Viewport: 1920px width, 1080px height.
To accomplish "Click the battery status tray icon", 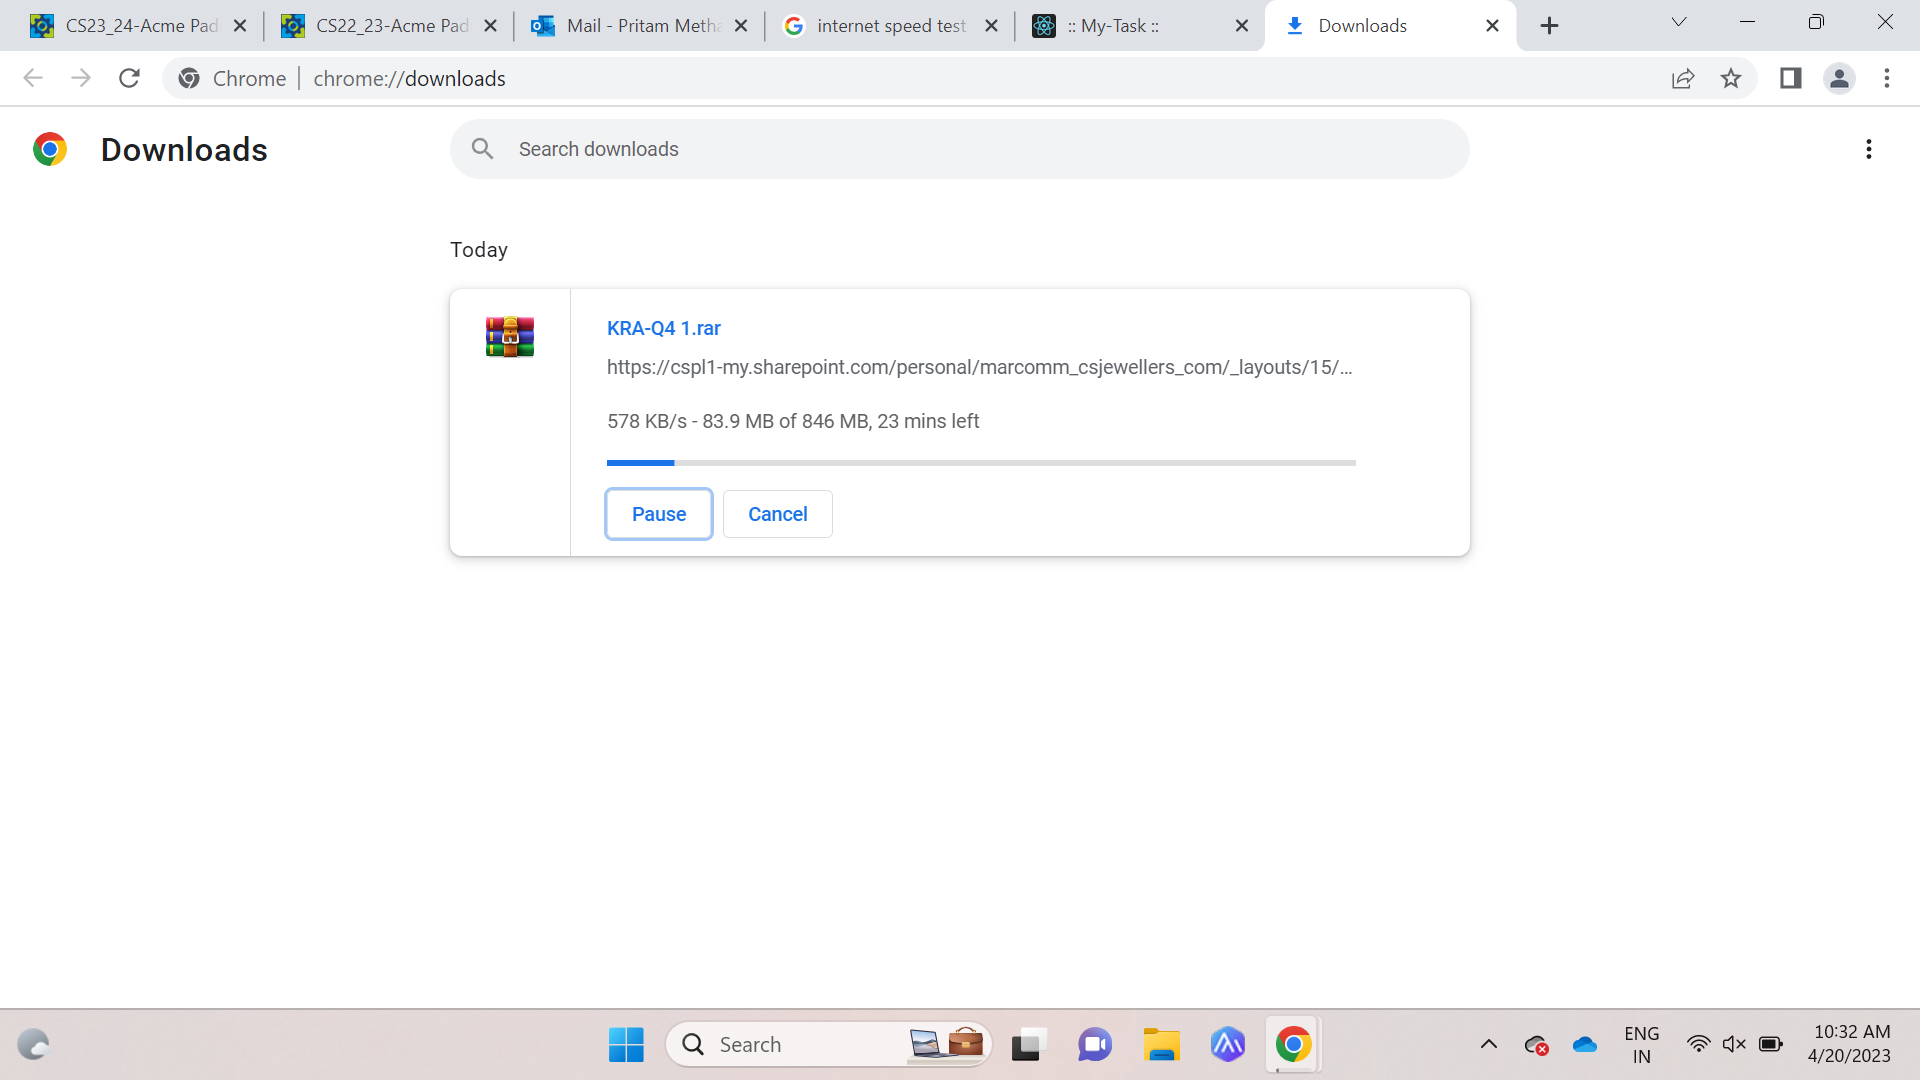I will pyautogui.click(x=1771, y=1045).
